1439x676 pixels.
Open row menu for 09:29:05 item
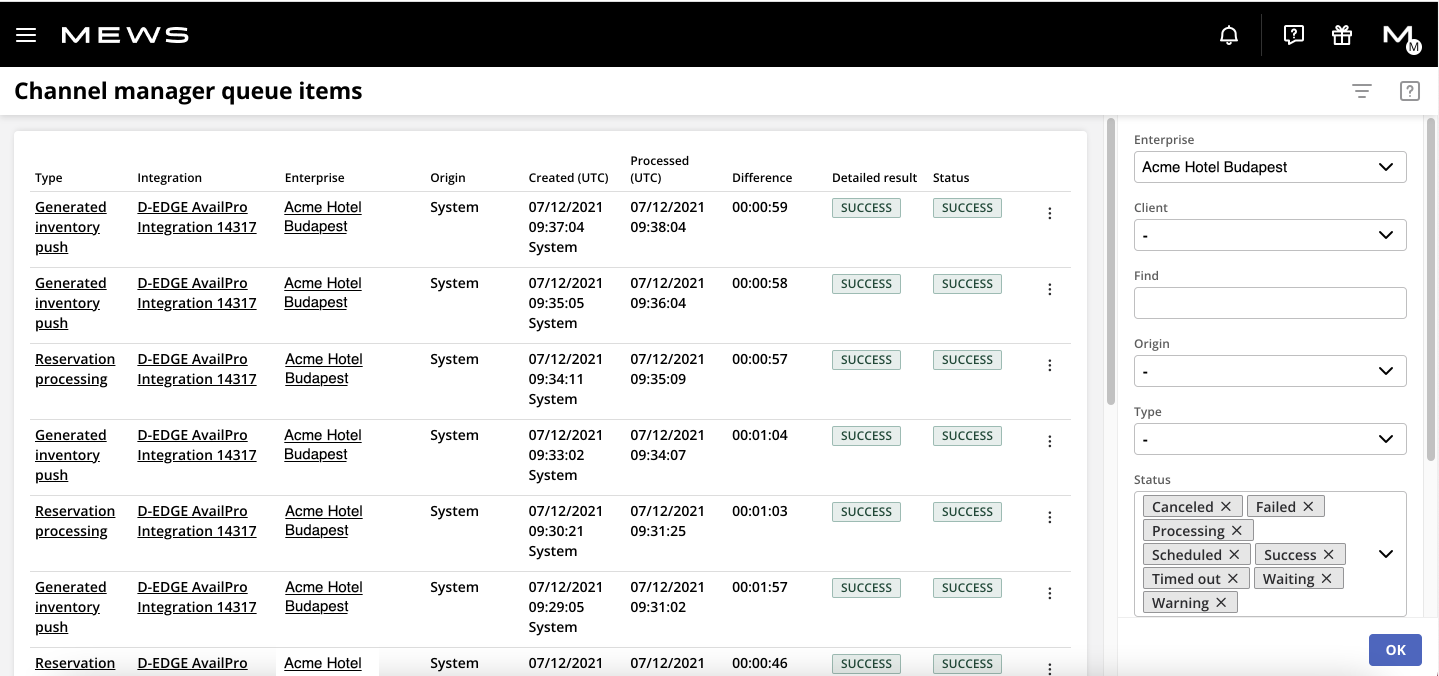(x=1049, y=593)
